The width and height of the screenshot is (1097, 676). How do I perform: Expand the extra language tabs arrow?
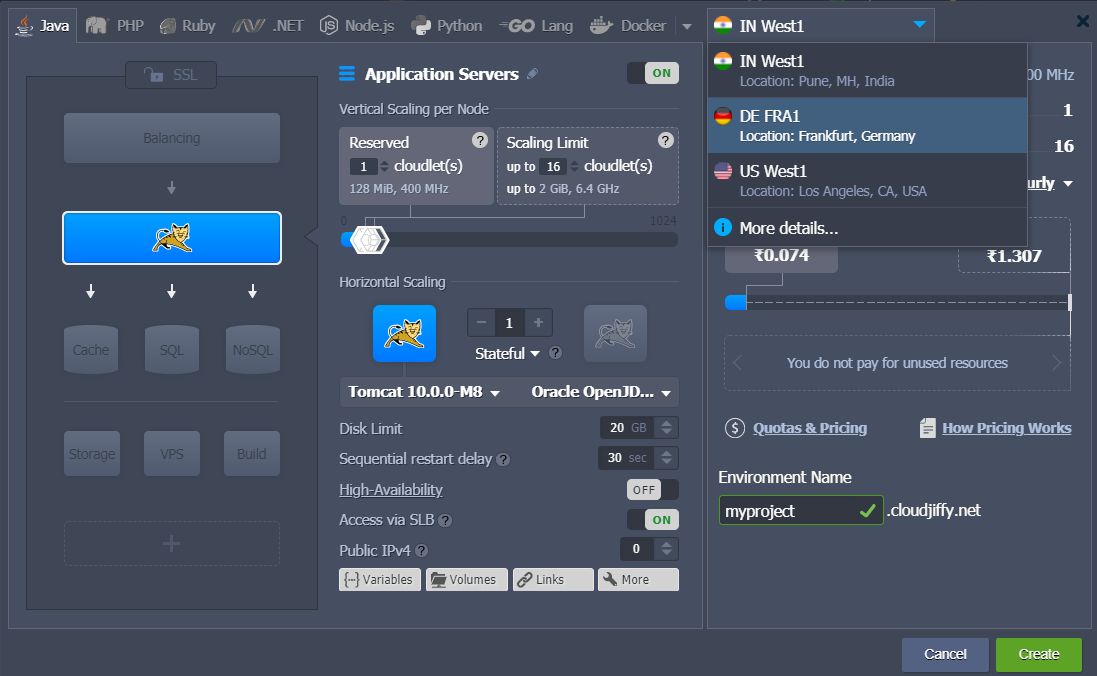687,27
